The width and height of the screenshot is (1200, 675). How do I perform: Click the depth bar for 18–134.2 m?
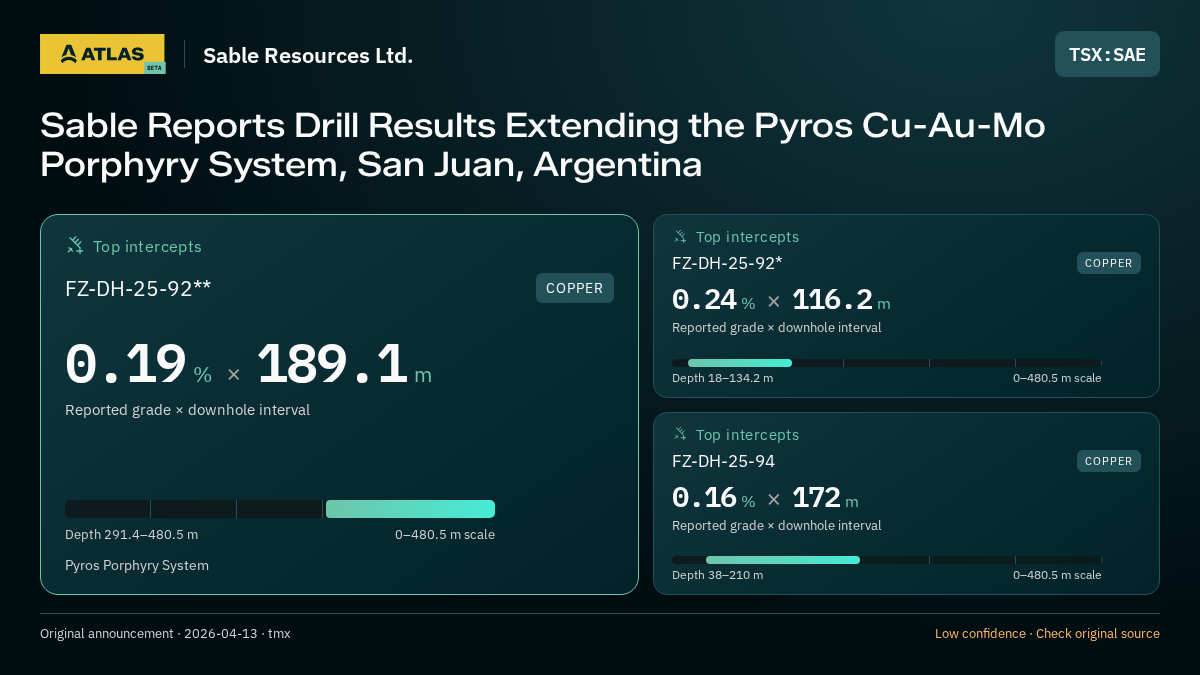tap(887, 363)
